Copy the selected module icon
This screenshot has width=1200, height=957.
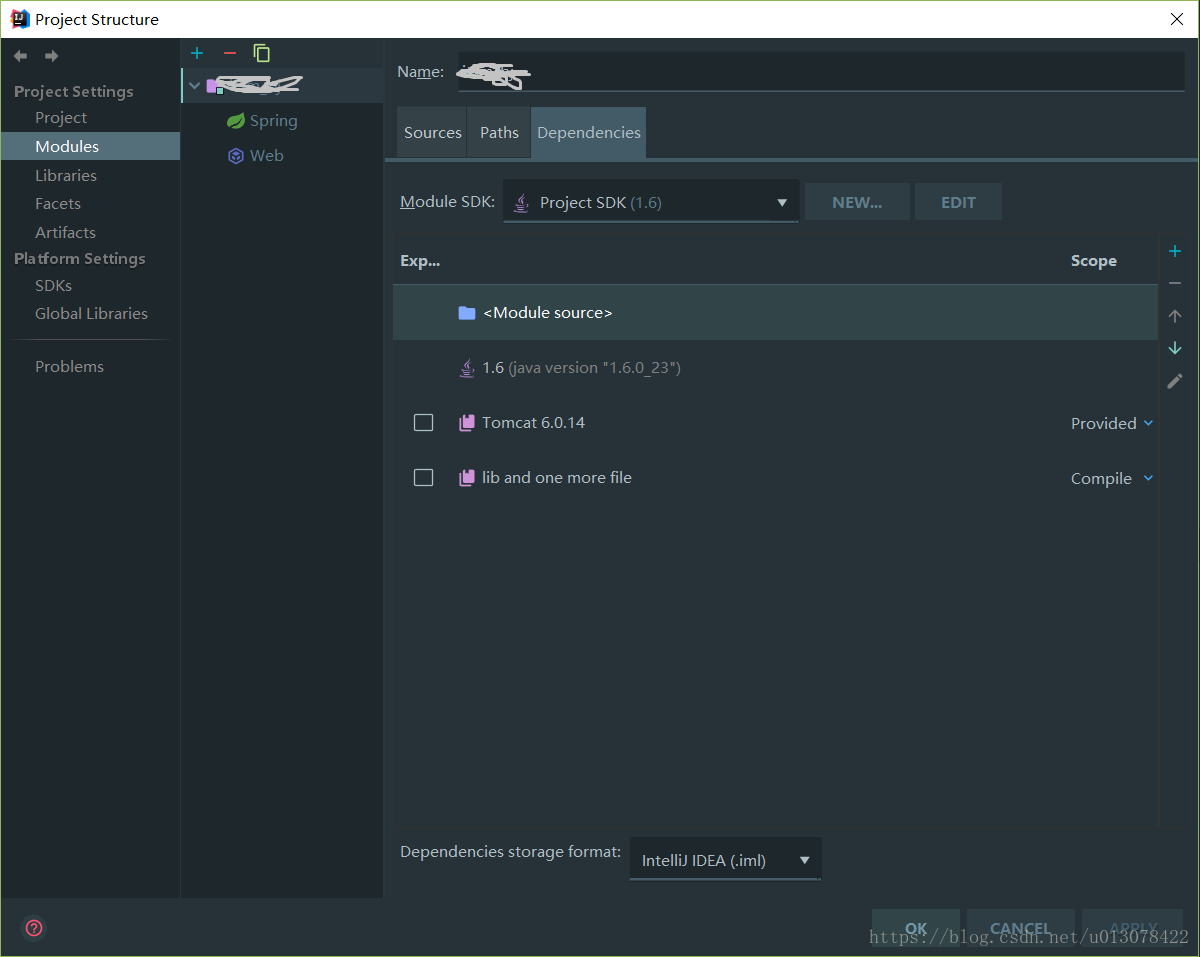tap(262, 53)
